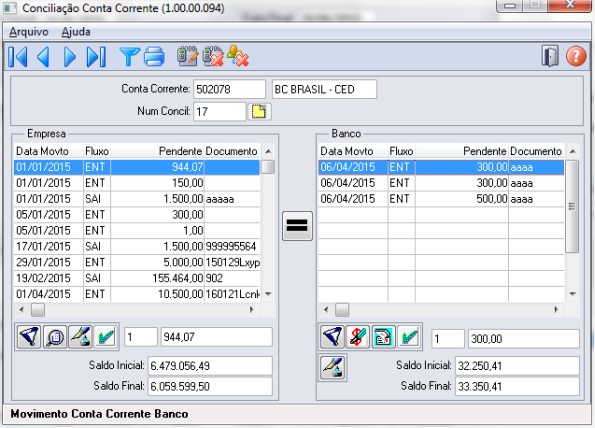Click the Banco selected value field 300,00
This screenshot has height=428, width=595.
pyautogui.click(x=524, y=338)
